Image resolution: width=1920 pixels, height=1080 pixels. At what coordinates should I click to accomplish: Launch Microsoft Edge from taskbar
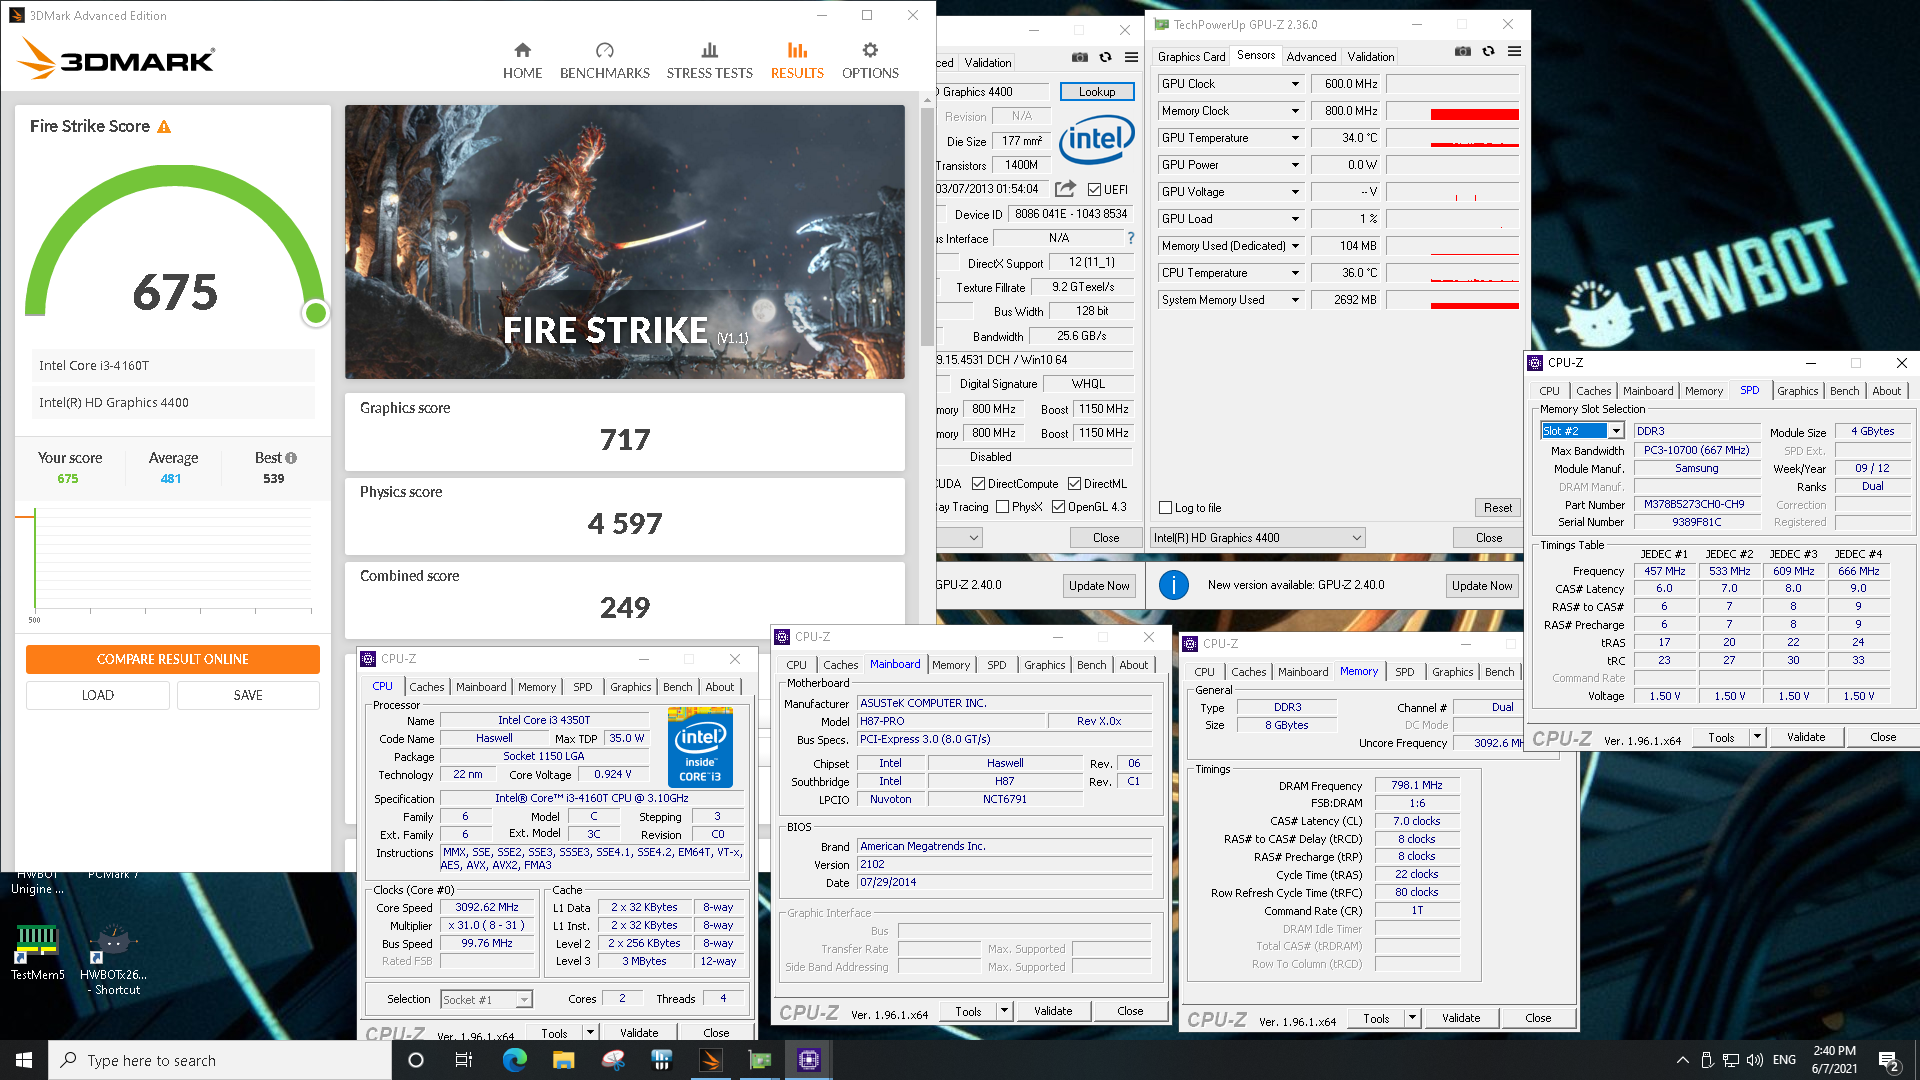(x=514, y=1060)
